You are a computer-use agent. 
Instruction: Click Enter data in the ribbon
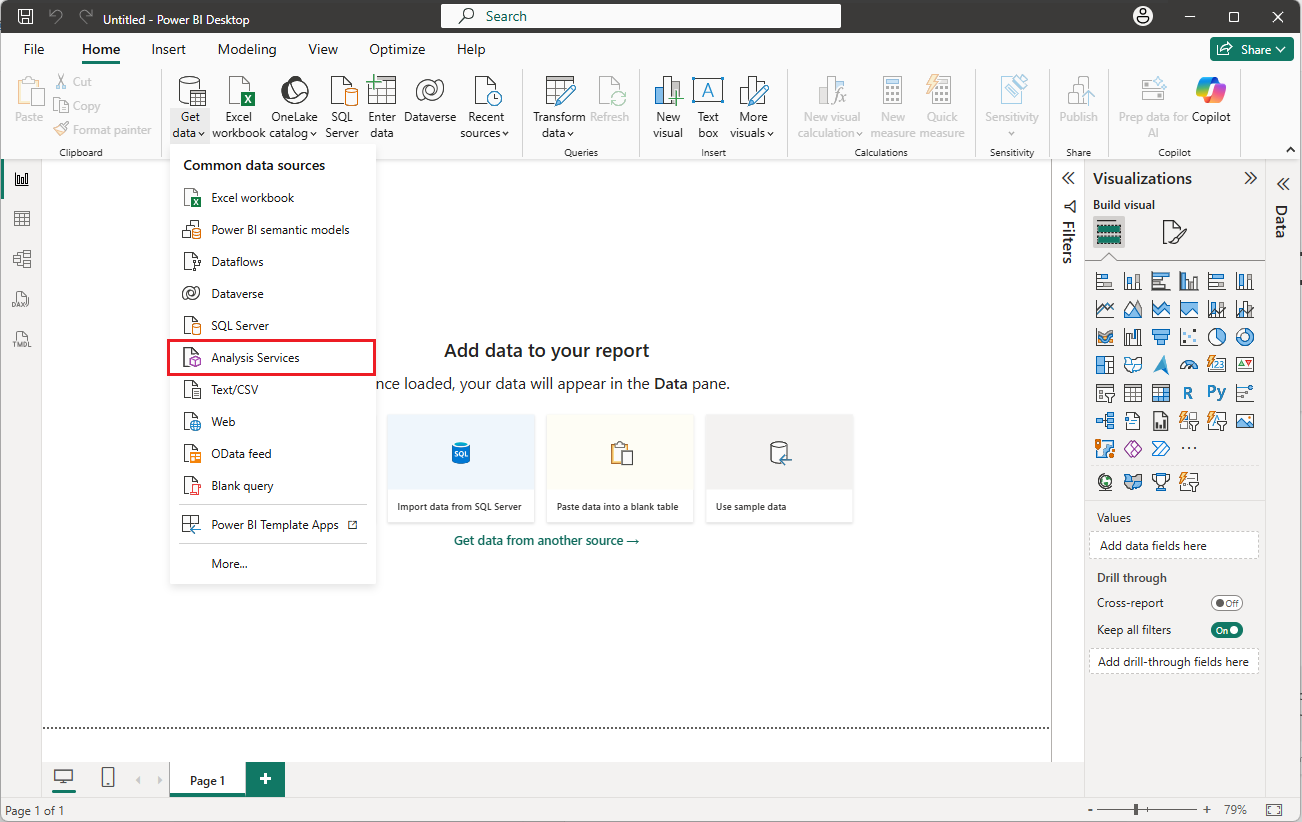[x=382, y=108]
